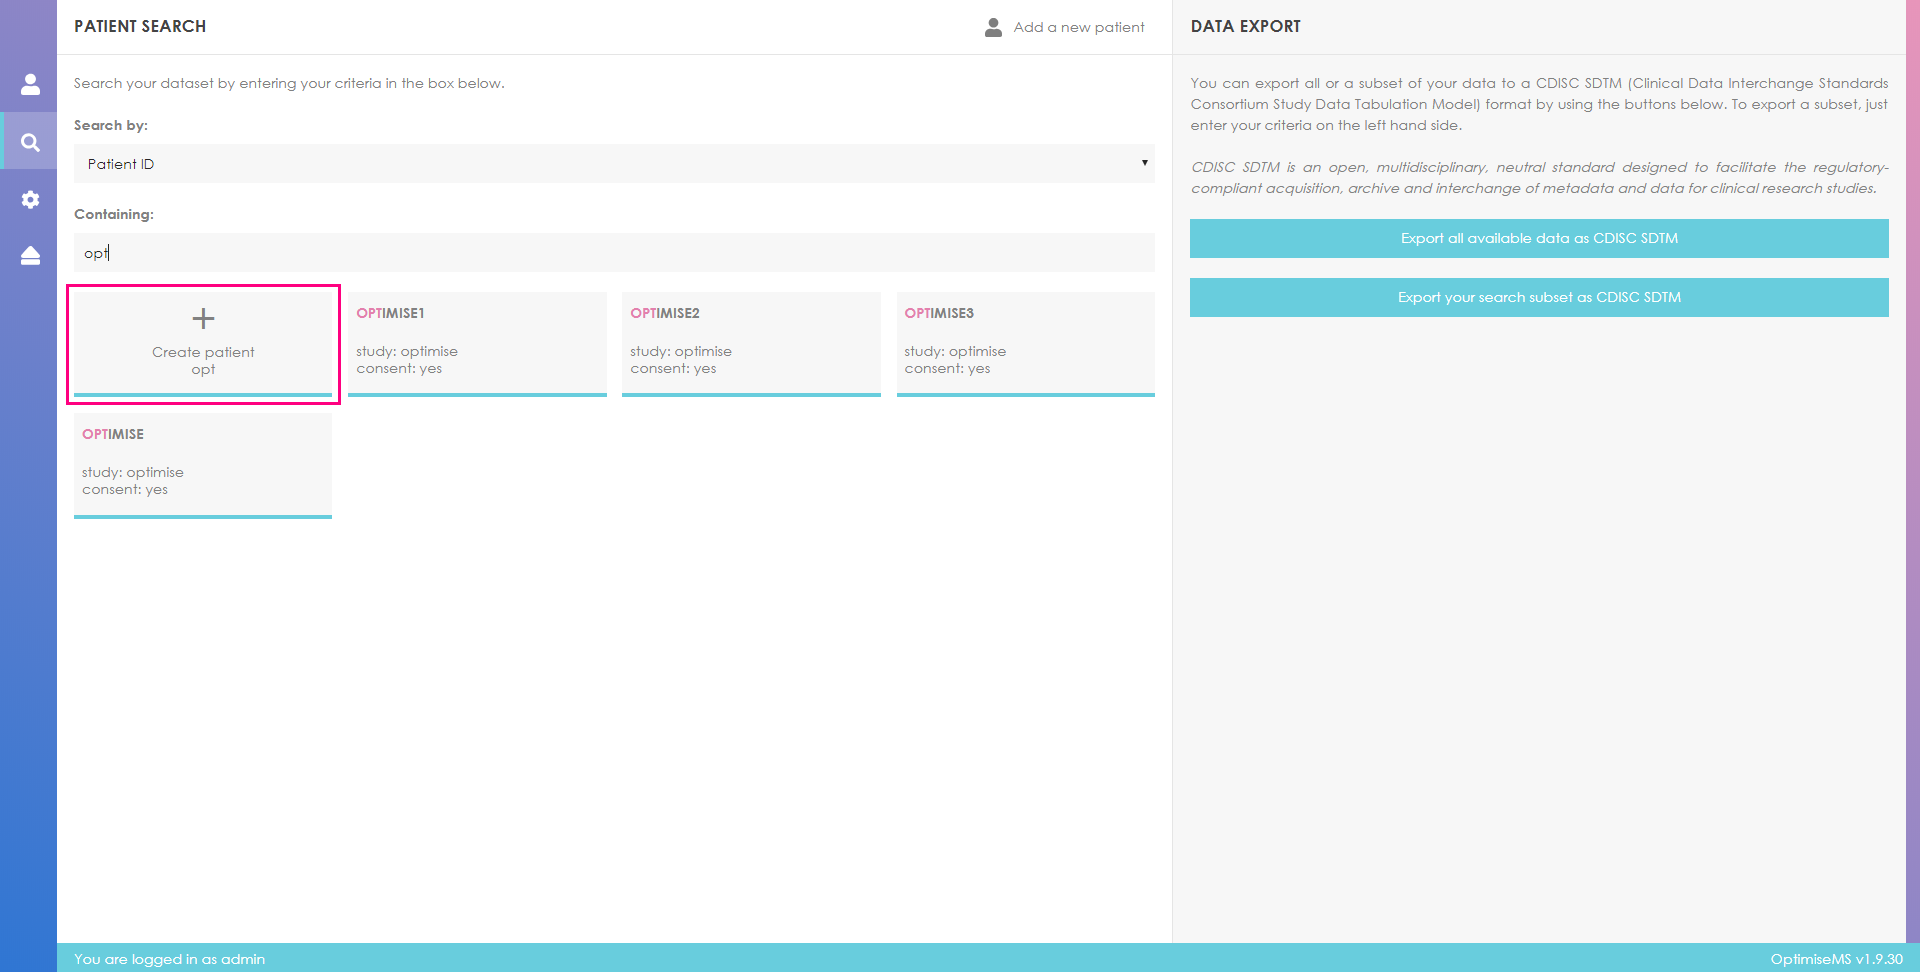
Task: Click the Add a new patient link
Action: 1078,27
